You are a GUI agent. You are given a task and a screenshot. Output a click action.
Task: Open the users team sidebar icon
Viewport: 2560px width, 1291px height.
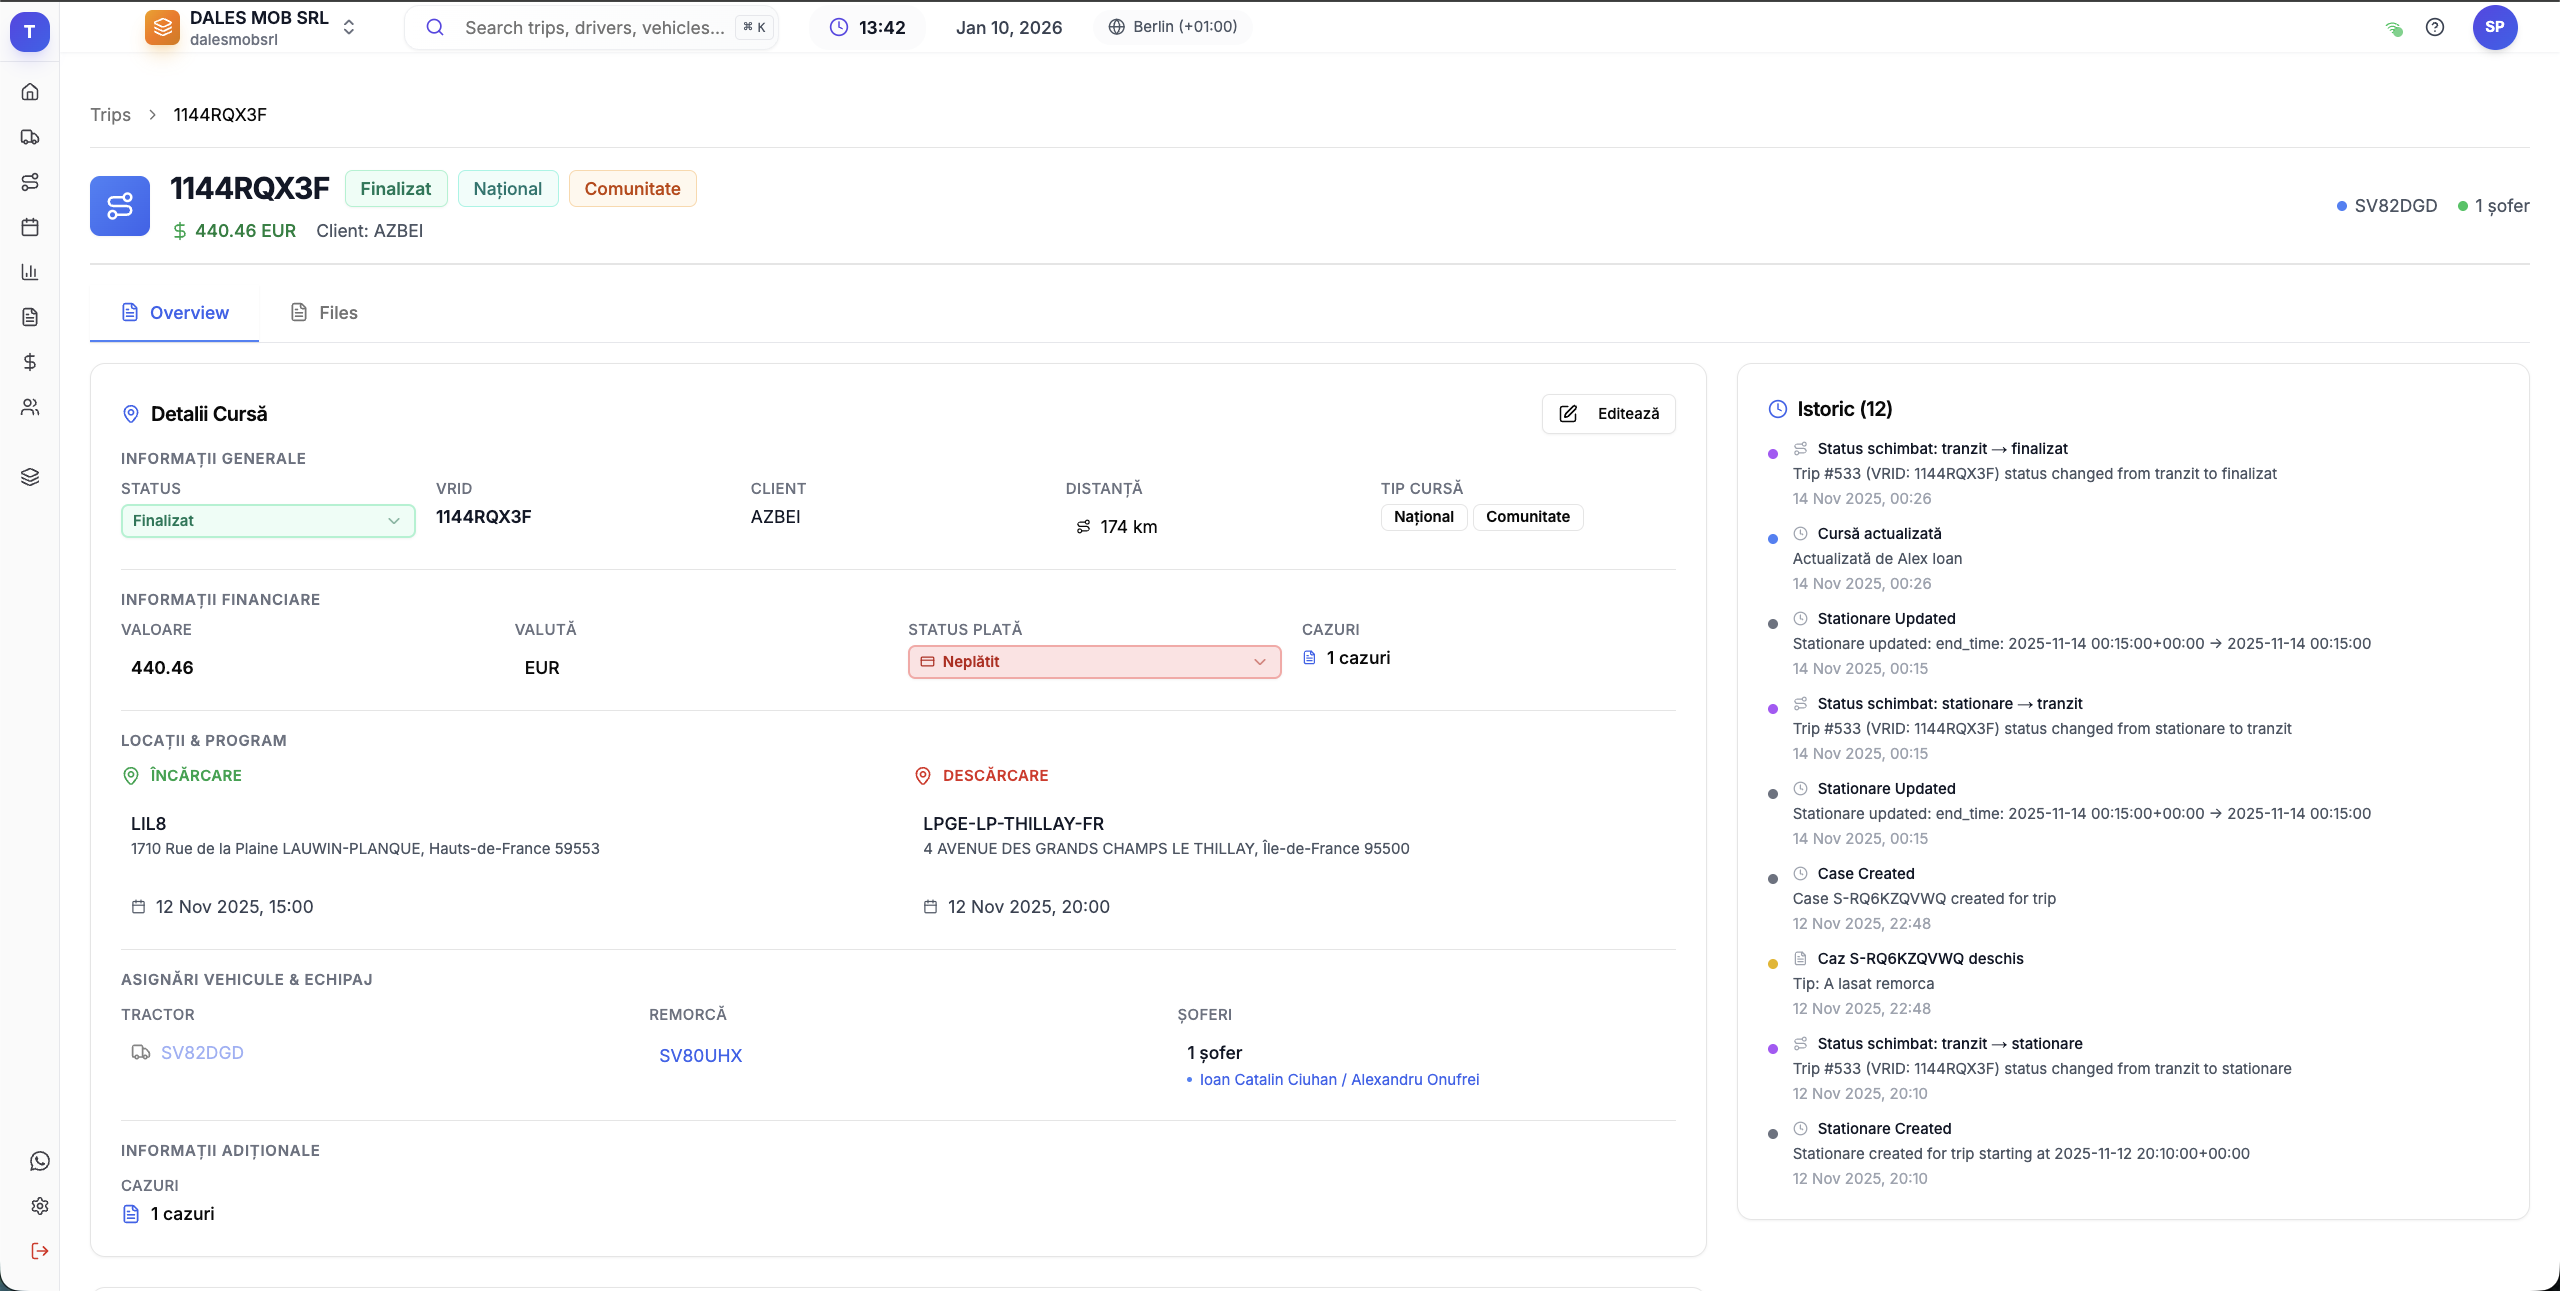(x=30, y=407)
